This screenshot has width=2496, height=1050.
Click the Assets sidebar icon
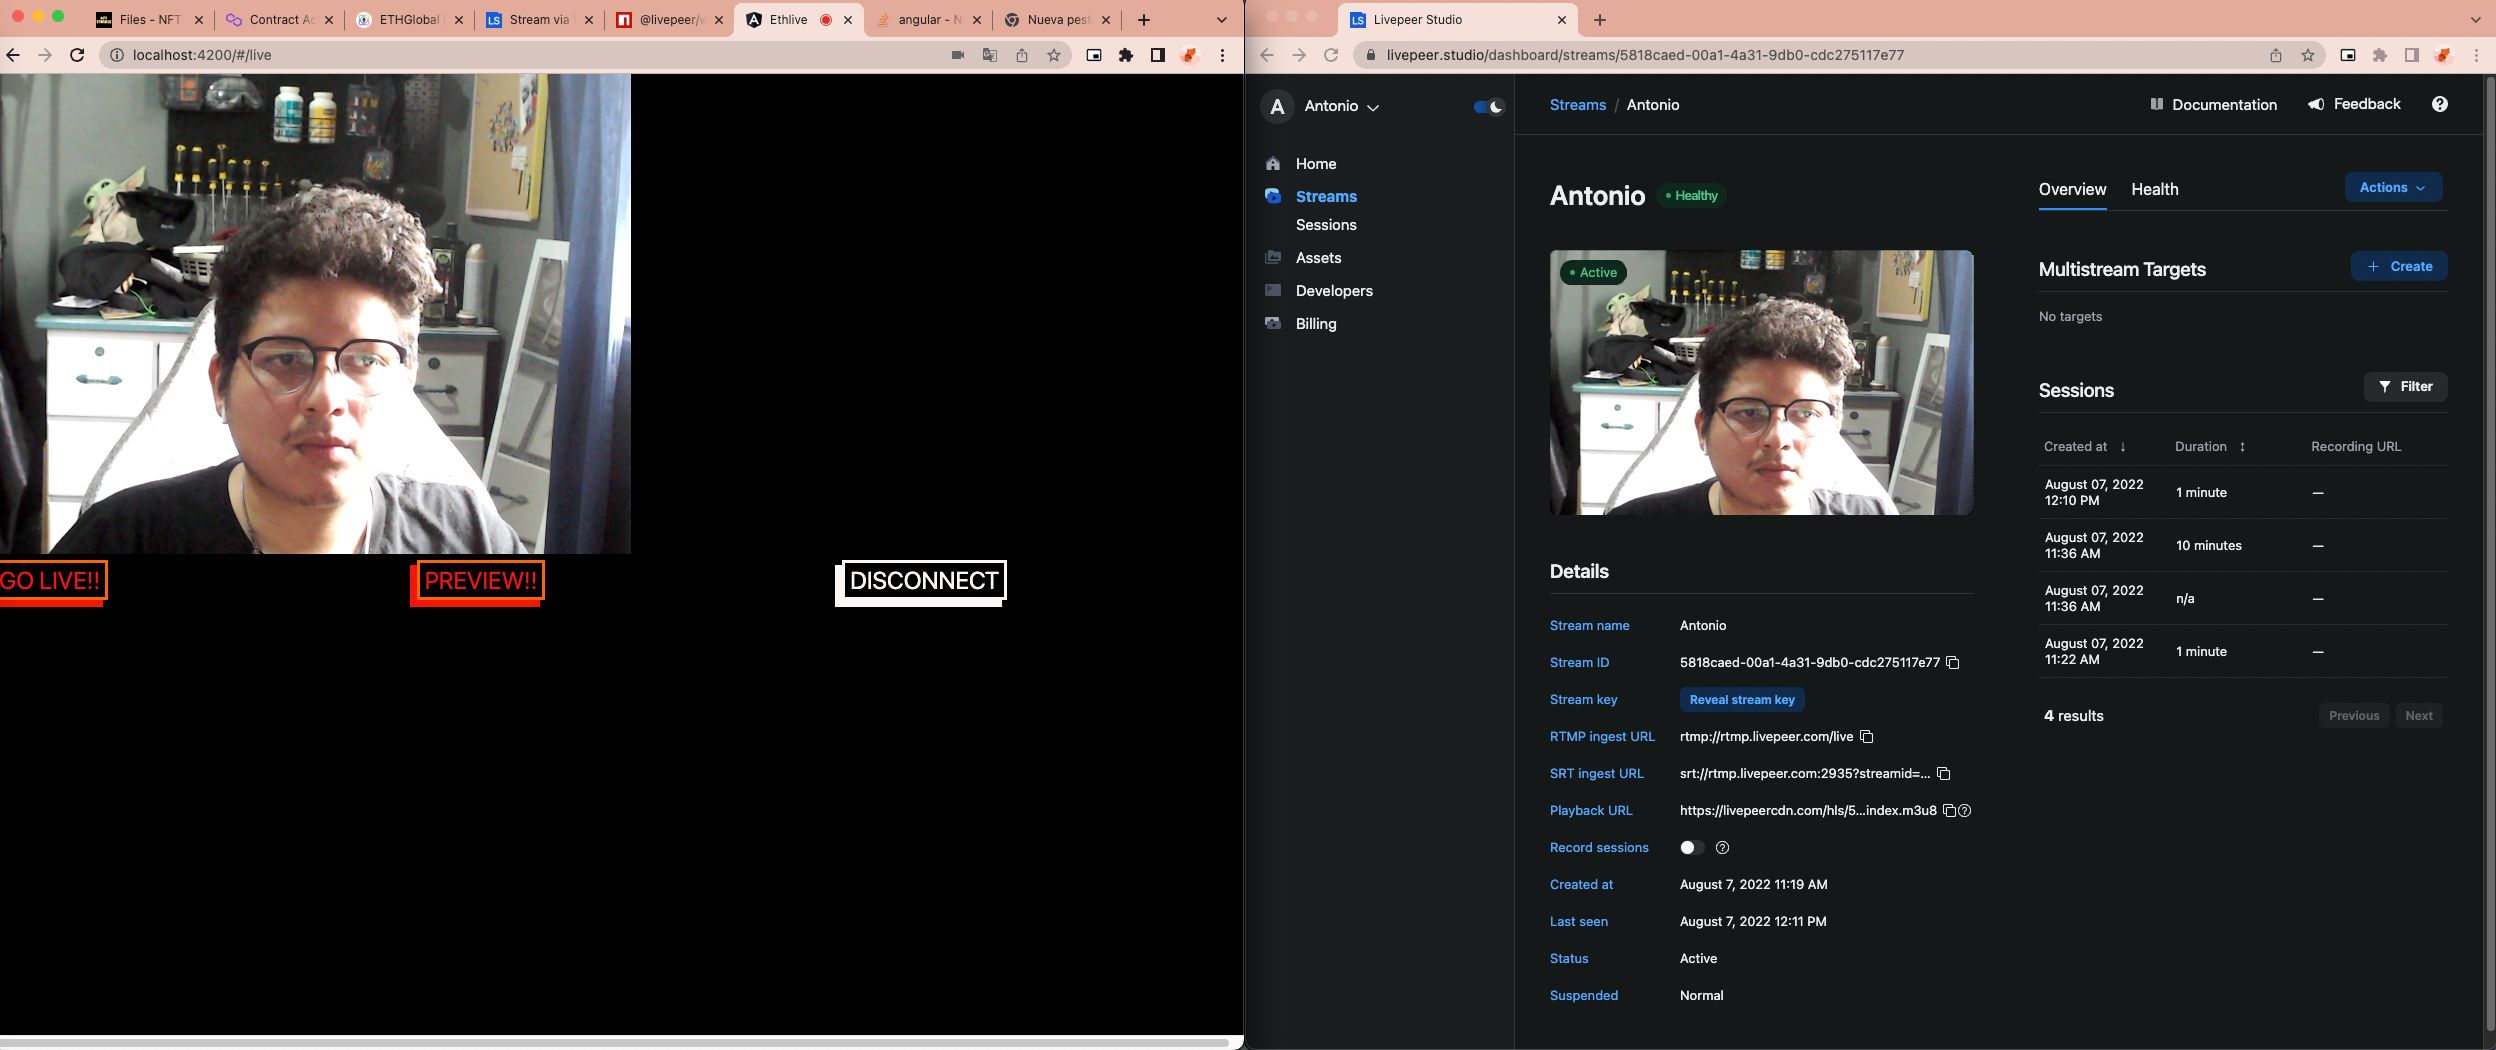pyautogui.click(x=1273, y=258)
